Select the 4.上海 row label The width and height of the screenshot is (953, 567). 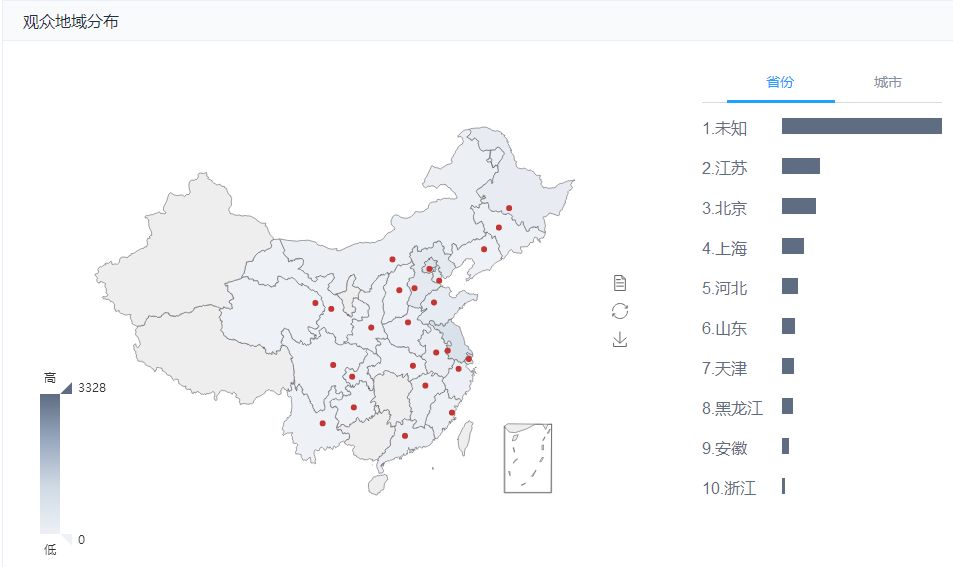[x=724, y=249]
